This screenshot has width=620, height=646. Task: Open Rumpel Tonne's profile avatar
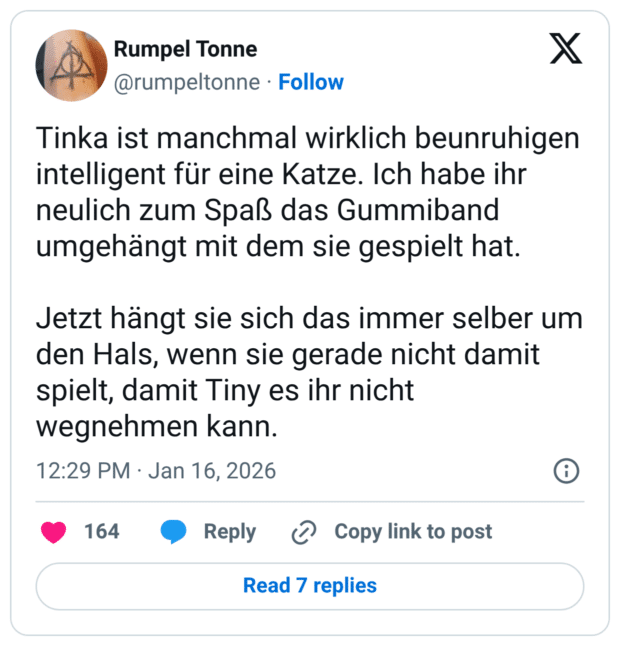click(x=71, y=65)
